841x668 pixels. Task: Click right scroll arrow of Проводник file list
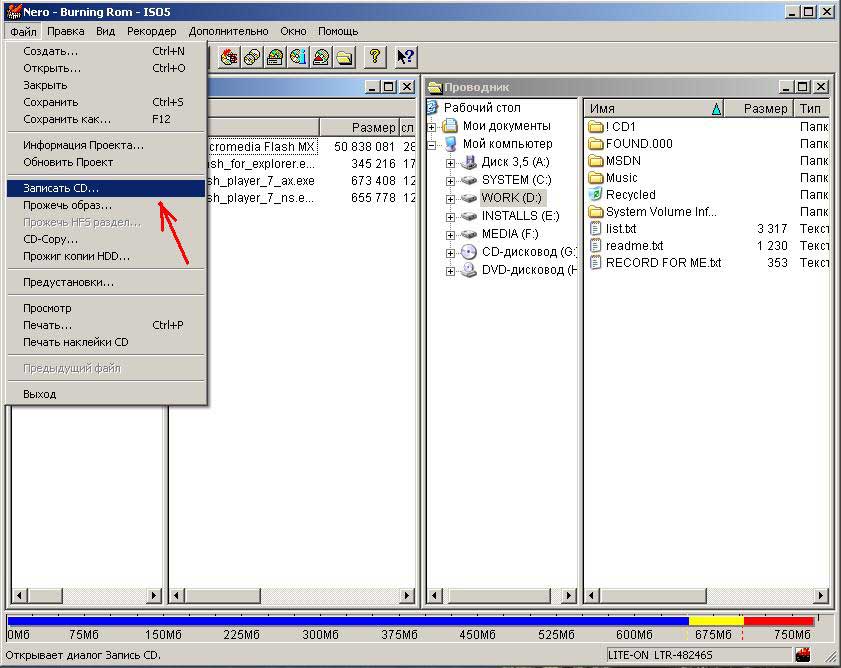pos(821,596)
